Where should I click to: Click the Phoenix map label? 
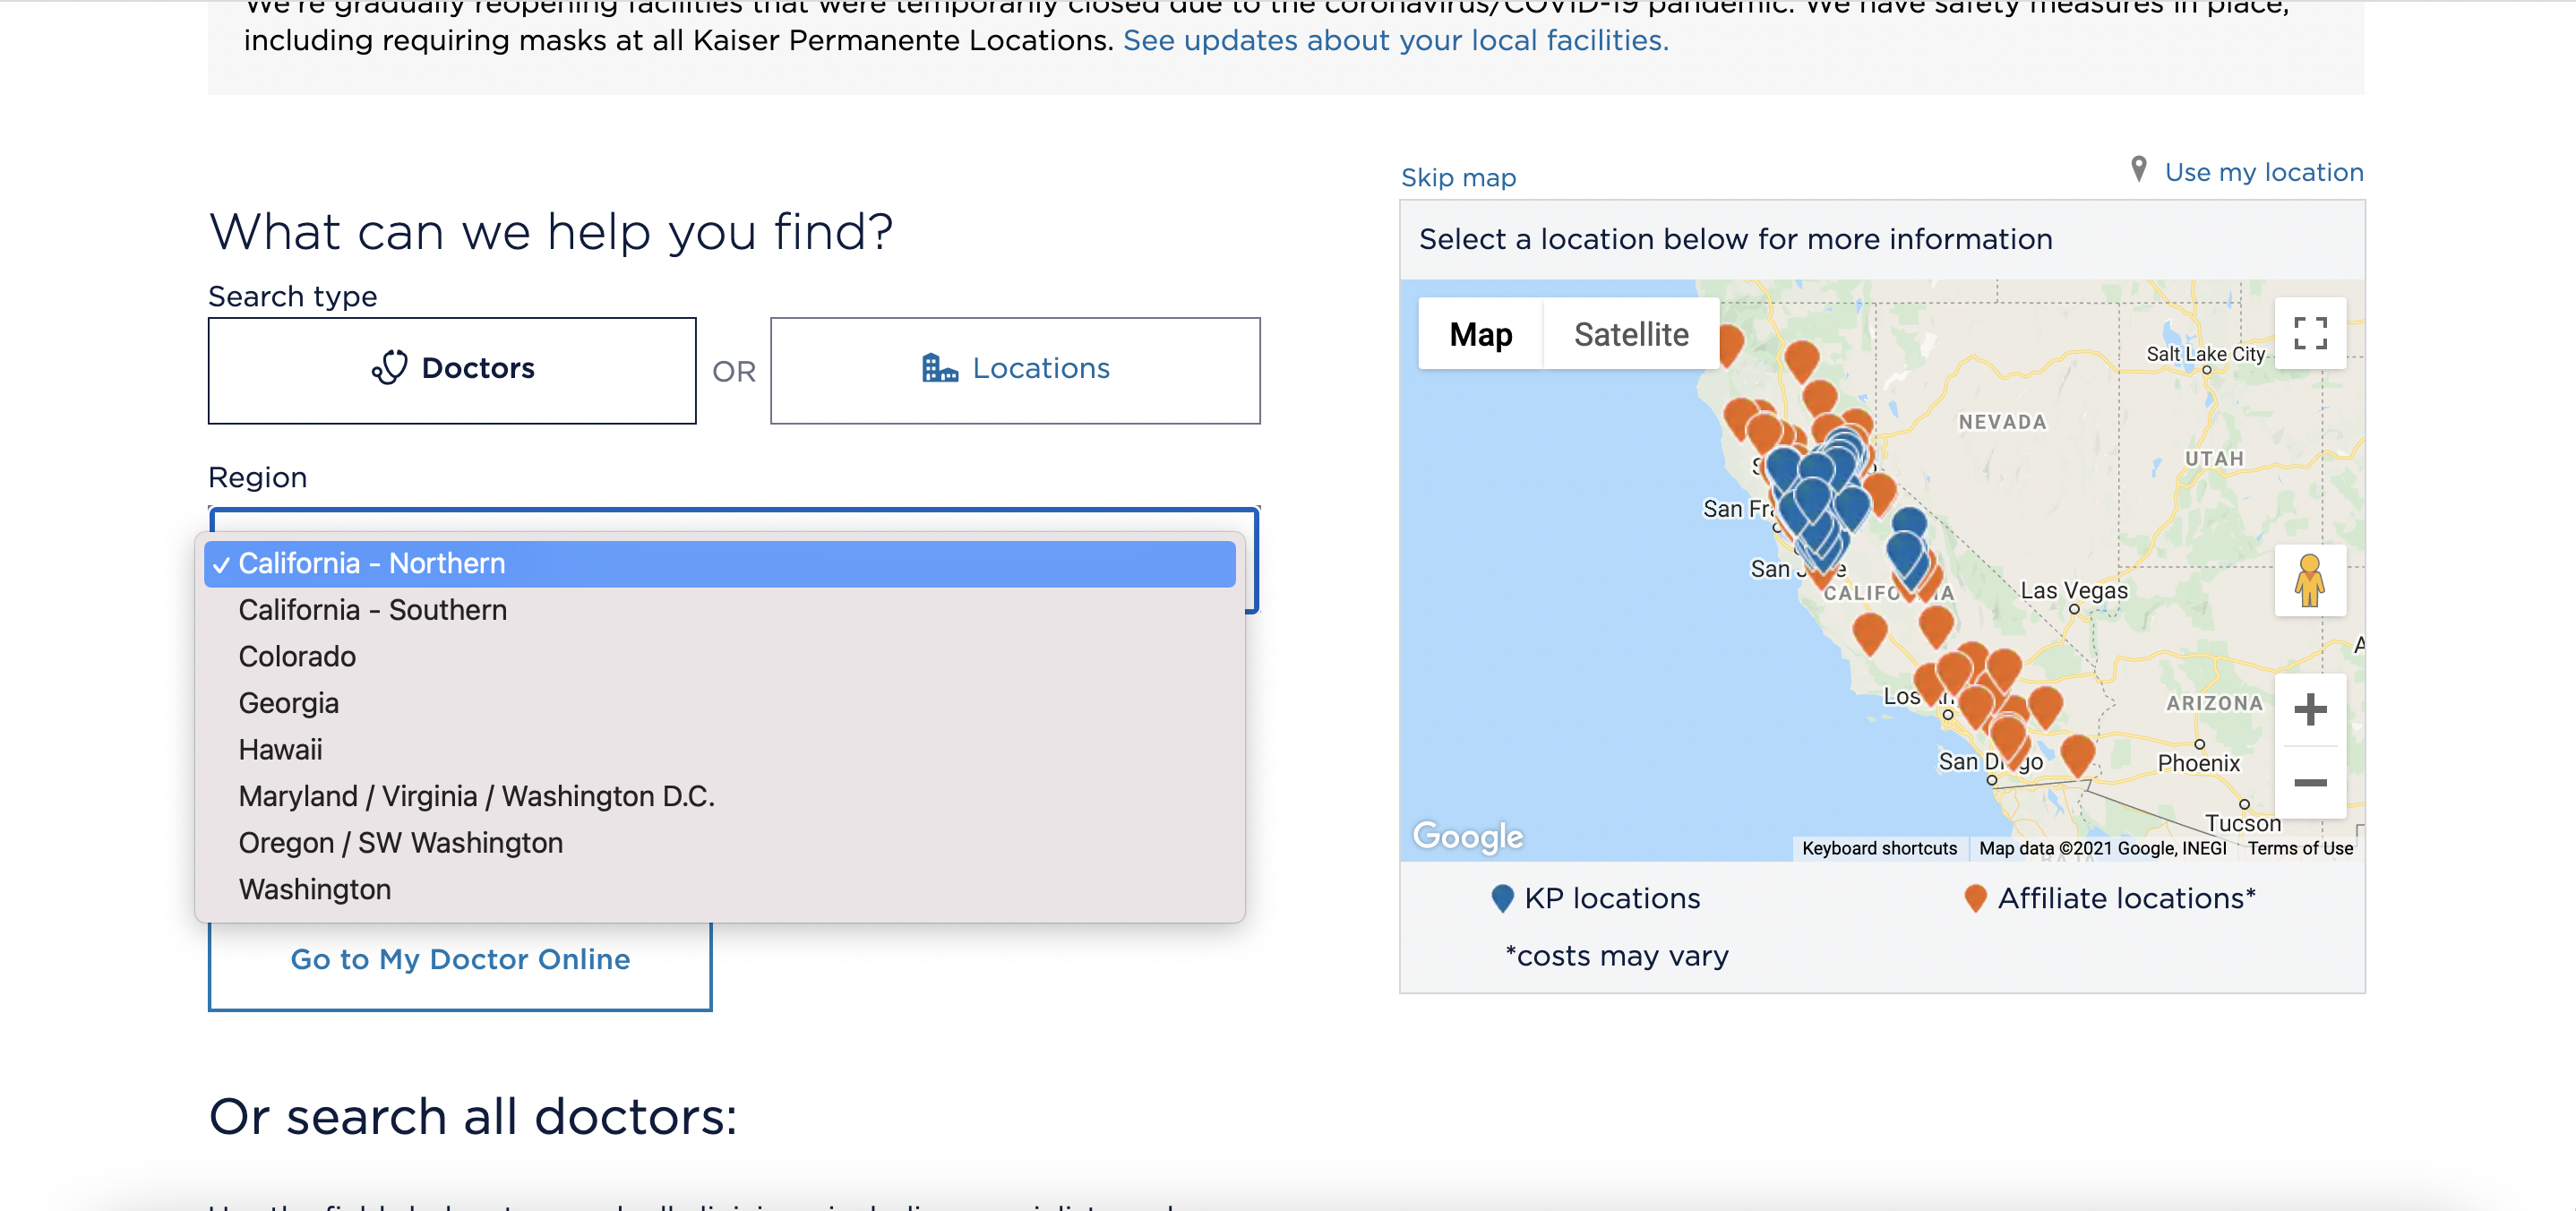2198,763
